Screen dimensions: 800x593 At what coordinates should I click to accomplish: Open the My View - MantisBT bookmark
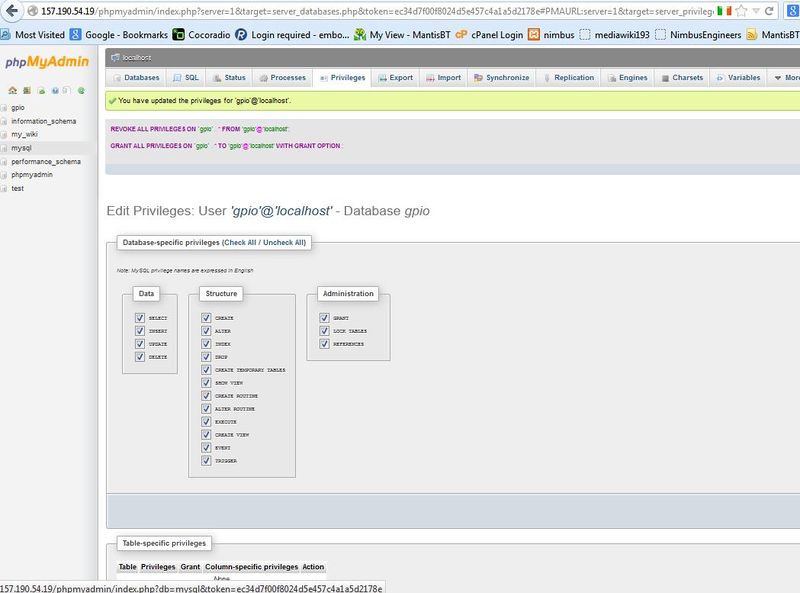(403, 35)
